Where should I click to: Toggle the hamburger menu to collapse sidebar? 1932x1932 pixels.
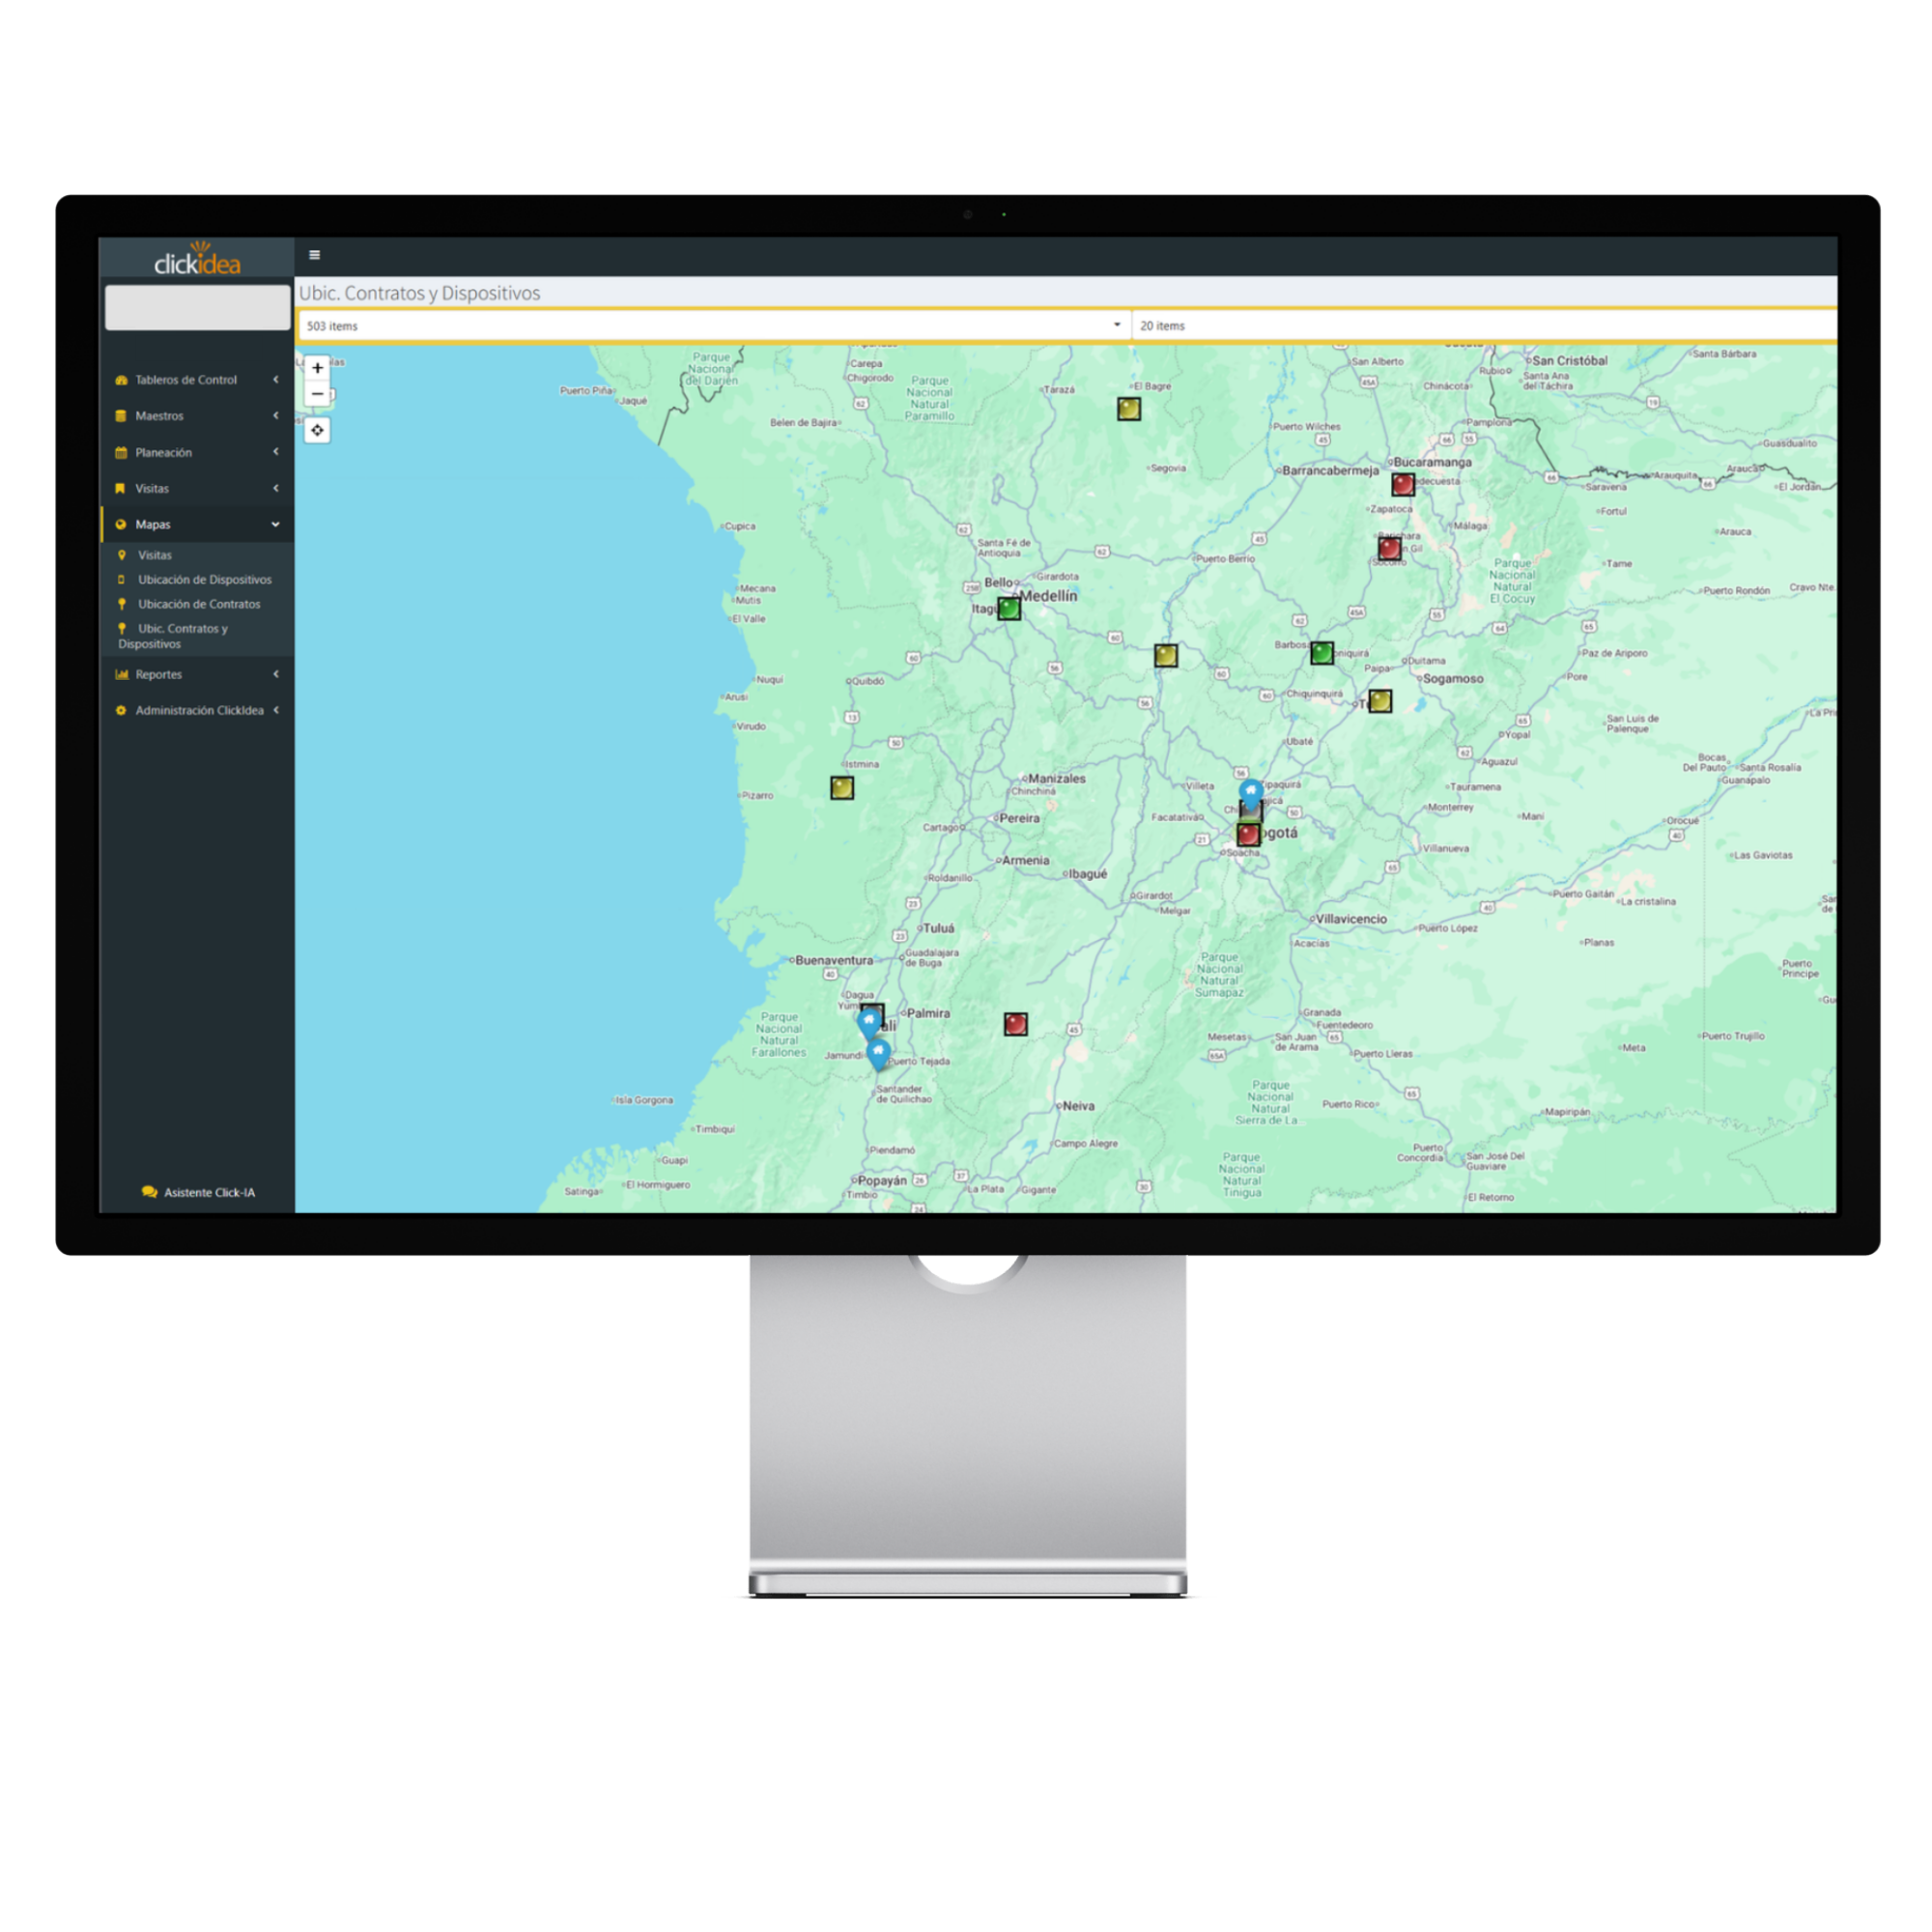point(313,253)
